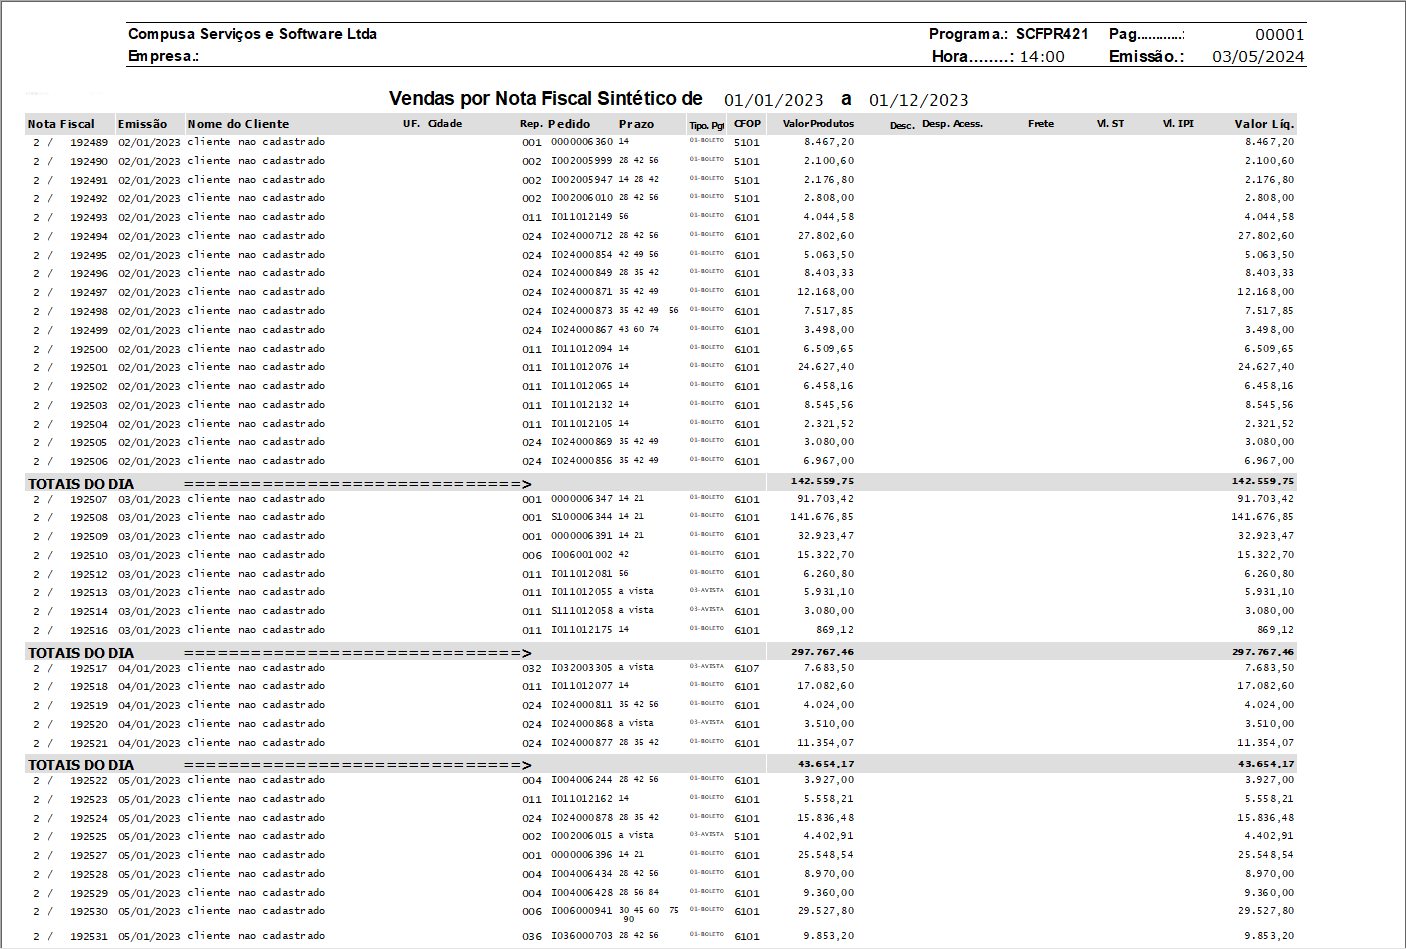This screenshot has height=949, width=1406.
Task: Click the "UF." column header
Action: pyautogui.click(x=411, y=124)
